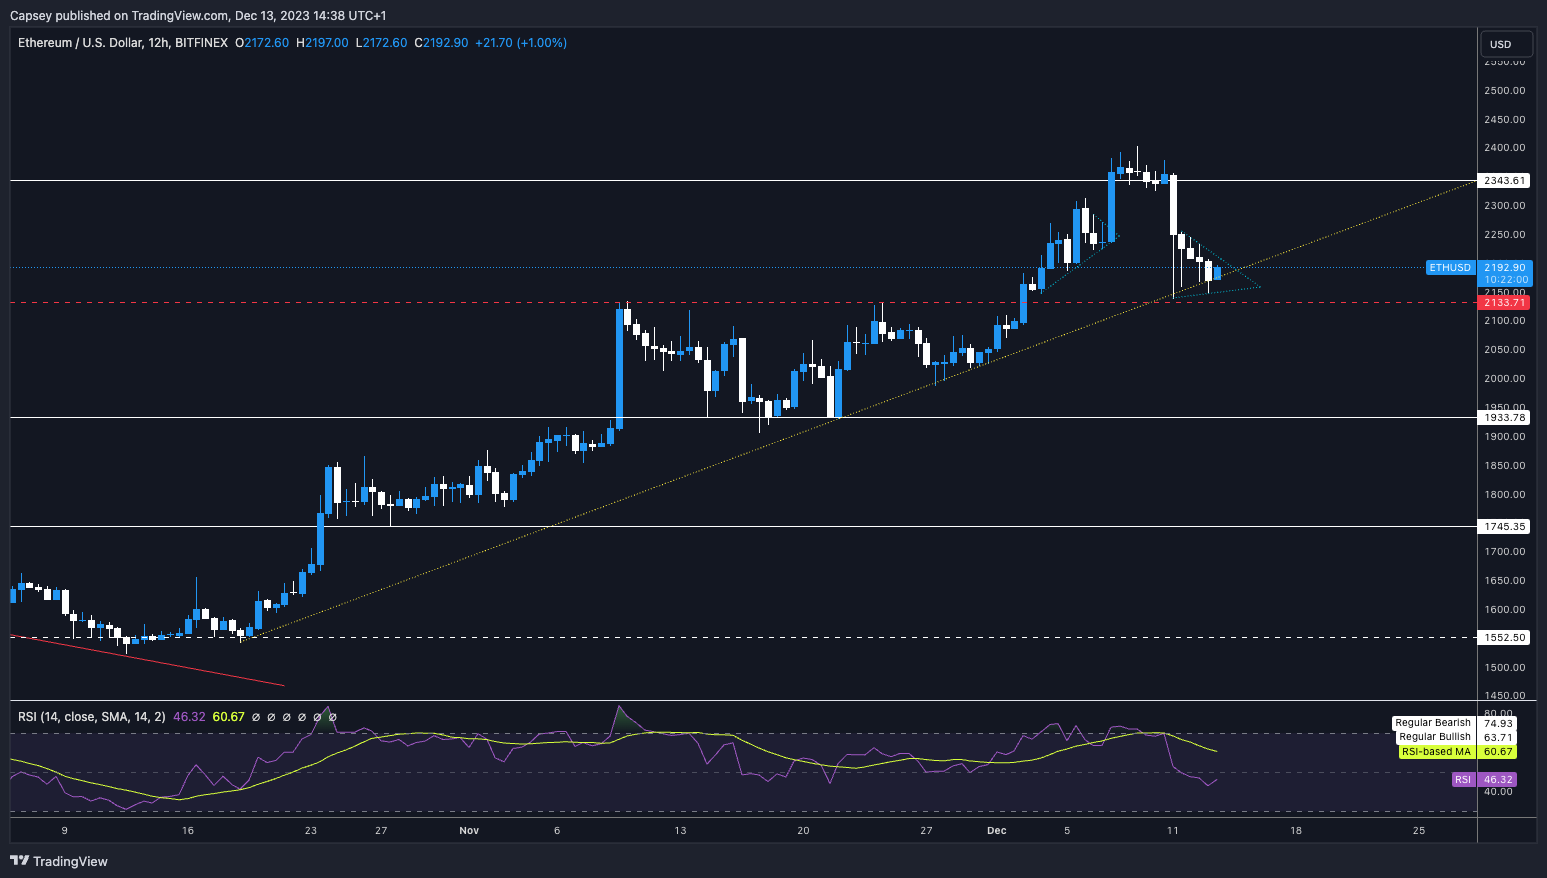Click the high value H2197.00 in legend
Screen dimensions: 1547x878
point(322,43)
